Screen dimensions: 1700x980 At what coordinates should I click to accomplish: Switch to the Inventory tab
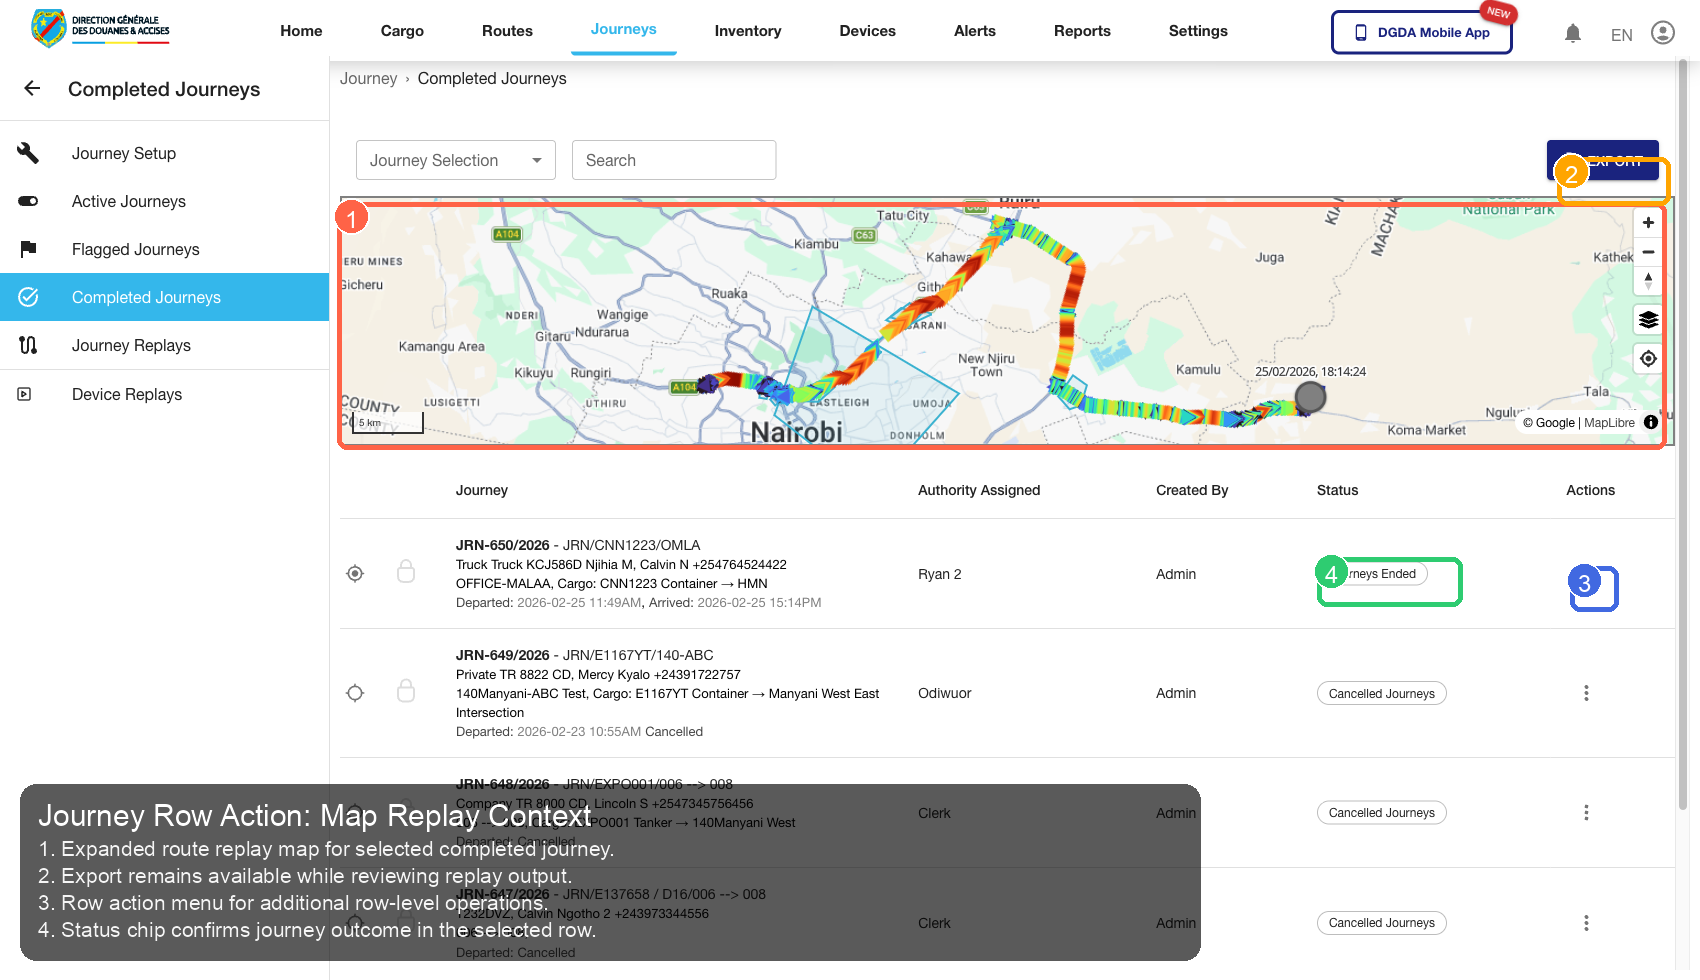point(747,31)
